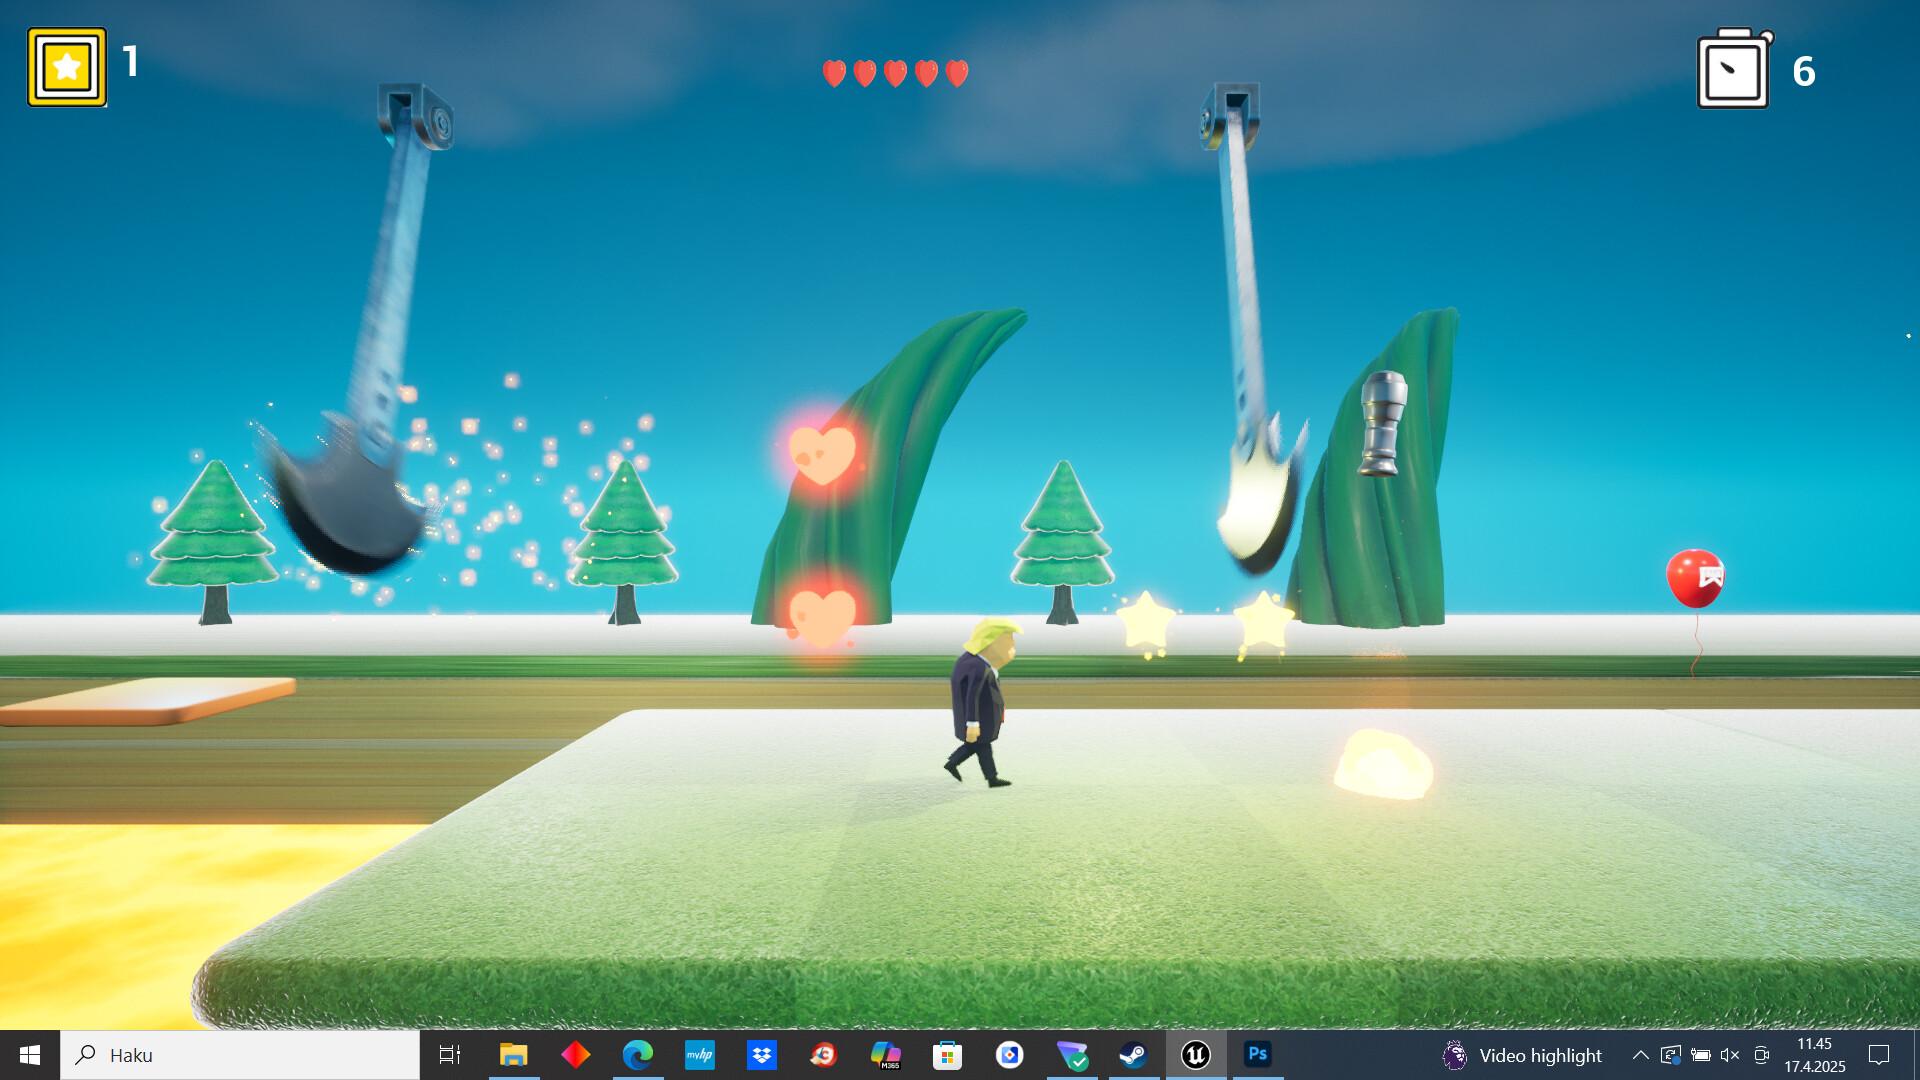The height and width of the screenshot is (1080, 1920).
Task: Open Microsoft 365 Copilot
Action: tap(885, 1055)
